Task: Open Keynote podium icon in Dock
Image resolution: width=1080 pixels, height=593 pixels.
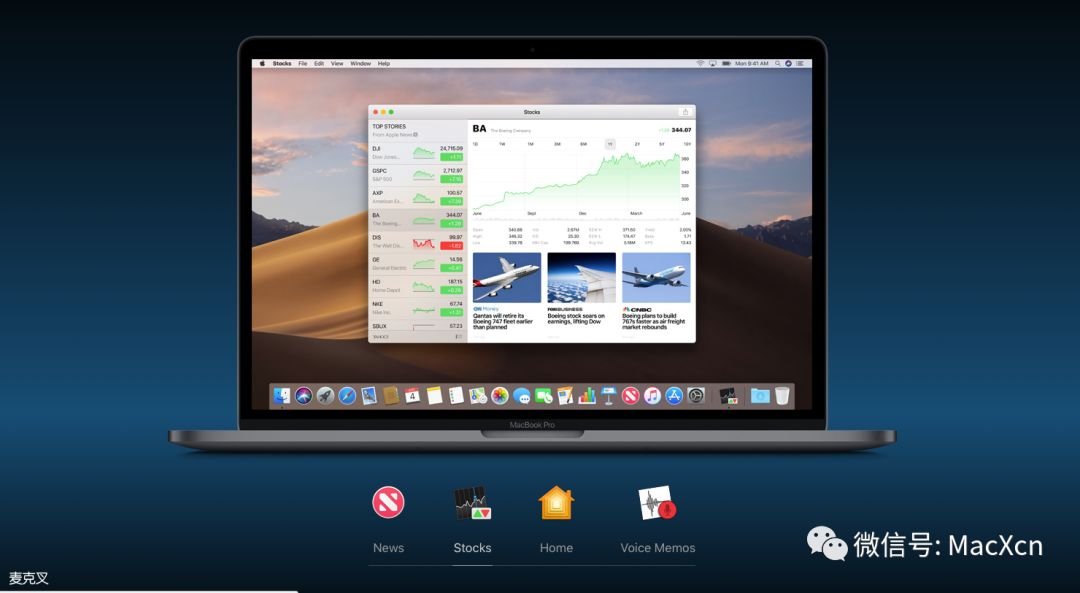Action: click(608, 395)
